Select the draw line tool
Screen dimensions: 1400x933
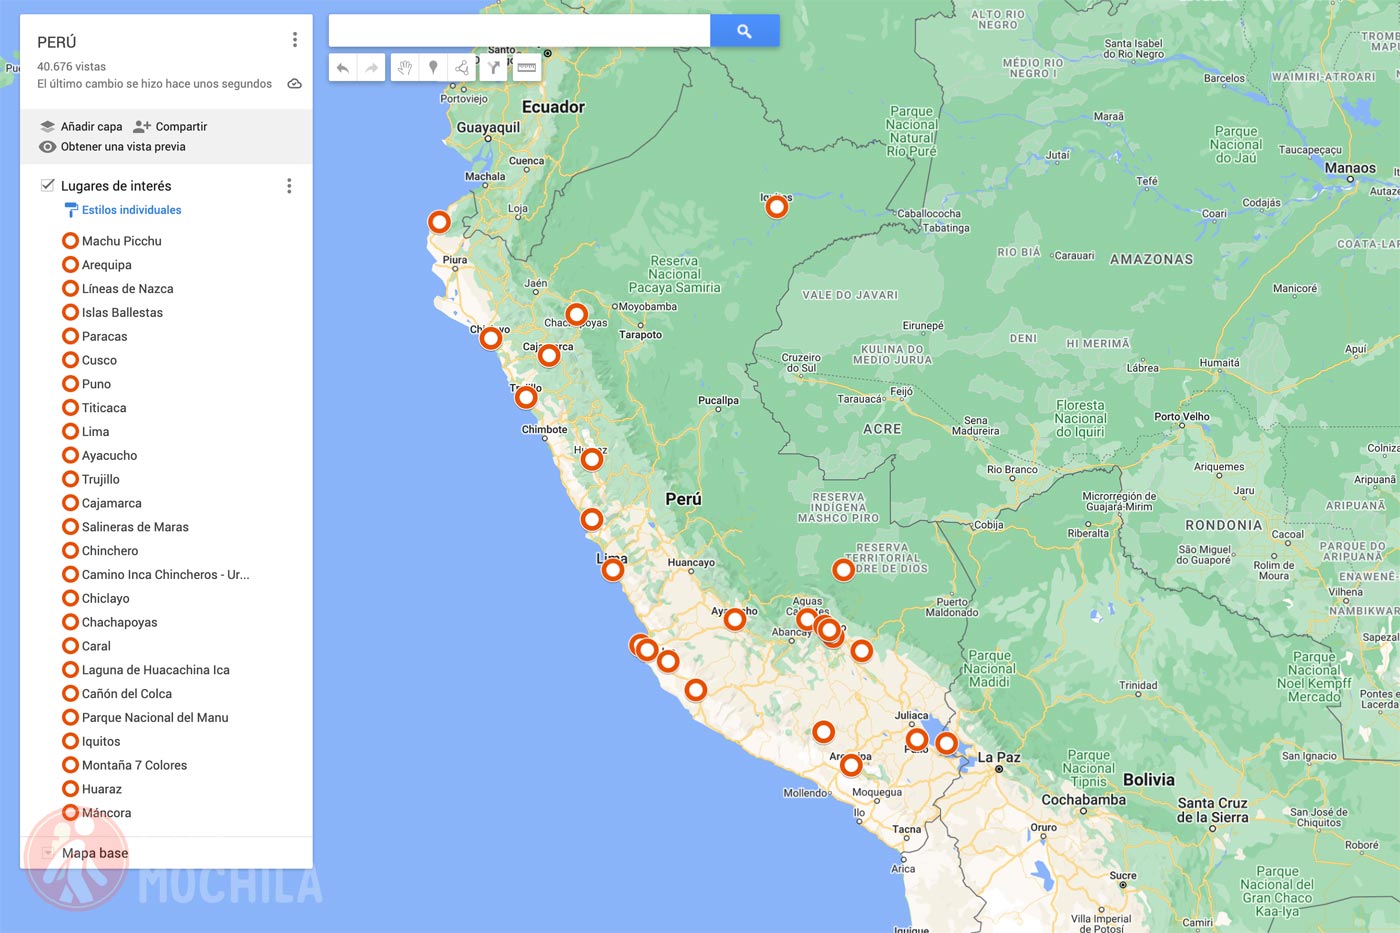(x=462, y=68)
